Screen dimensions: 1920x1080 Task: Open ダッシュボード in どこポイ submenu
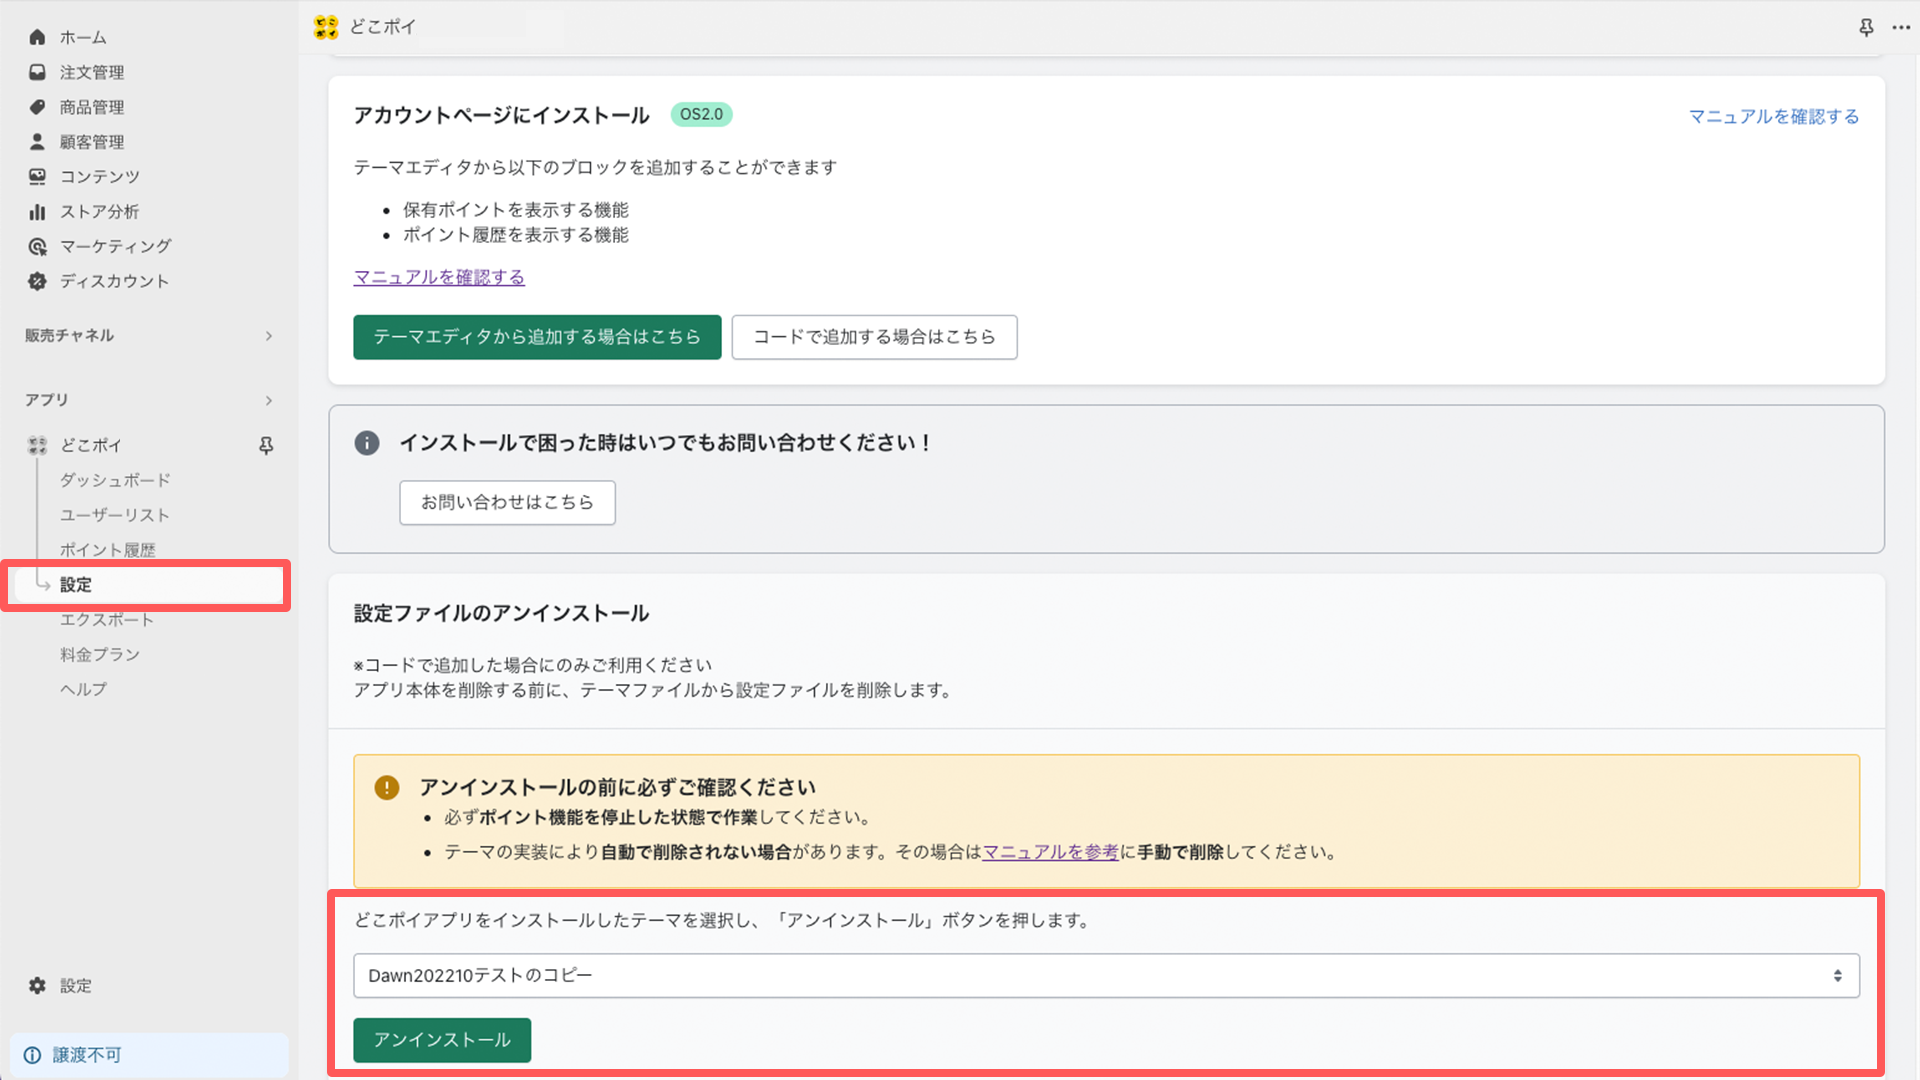click(x=115, y=480)
